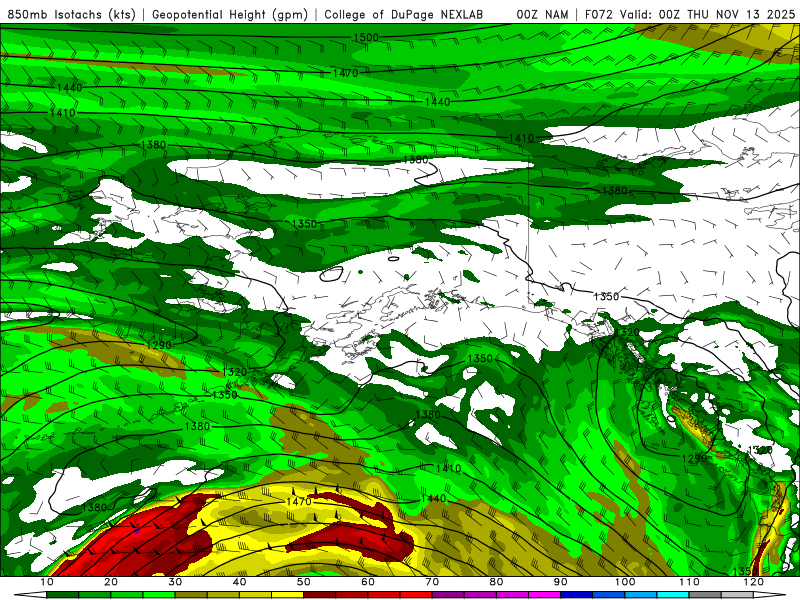Click color scale tick label 30
This screenshot has height=600, width=800.
(175, 582)
